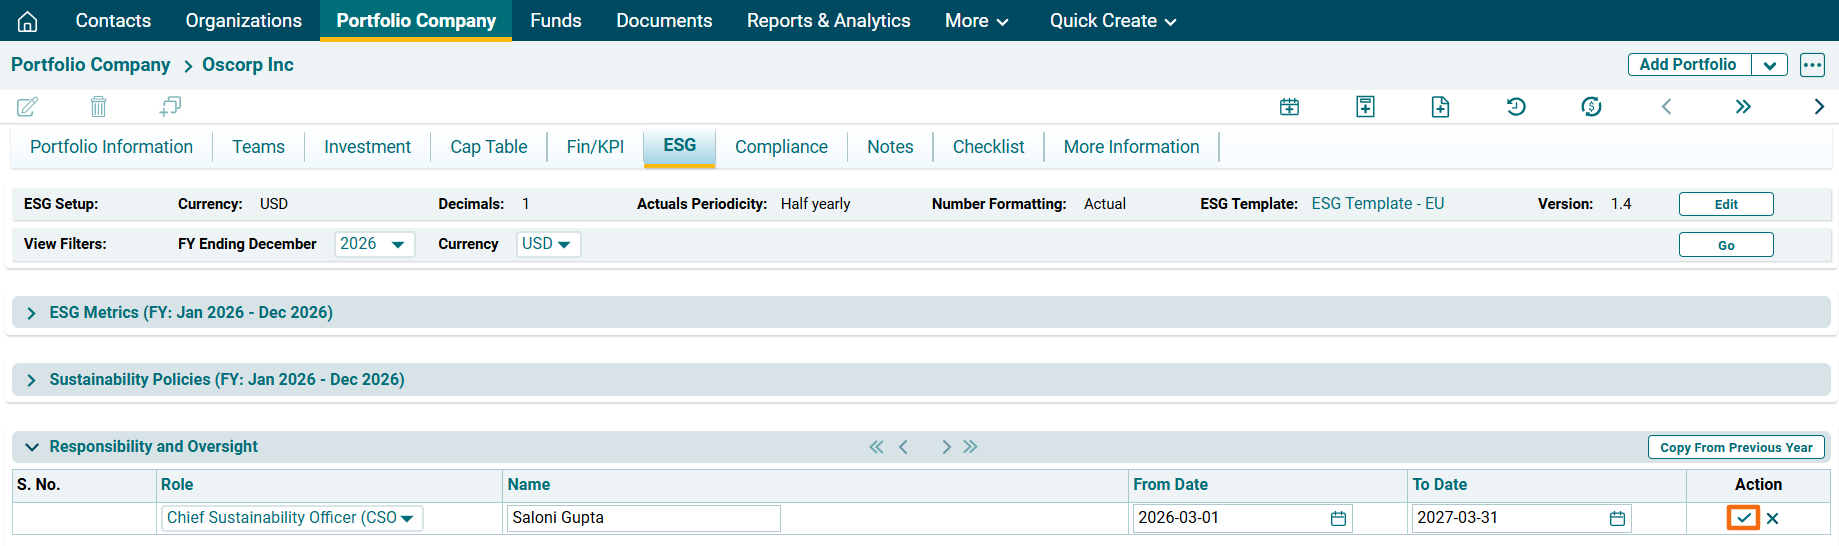The height and width of the screenshot is (546, 1839).
Task: Click the calendar-plus add event icon
Action: 1289,107
